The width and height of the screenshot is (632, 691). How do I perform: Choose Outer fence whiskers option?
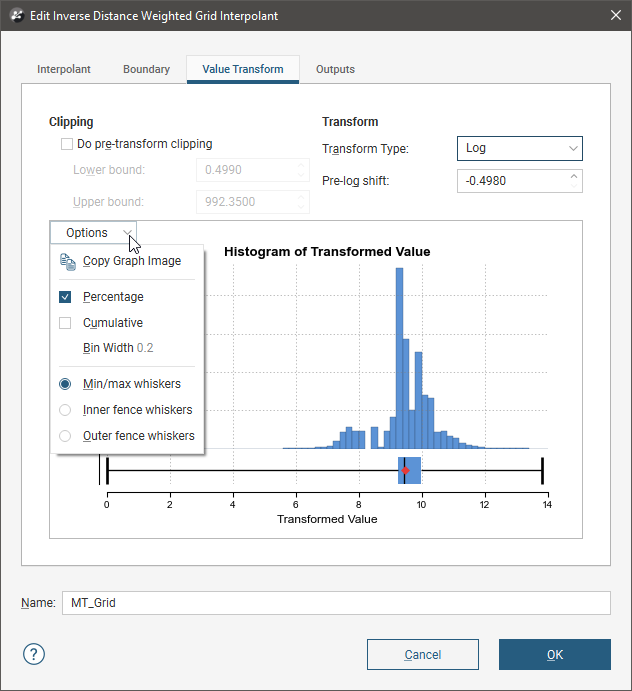coord(65,436)
